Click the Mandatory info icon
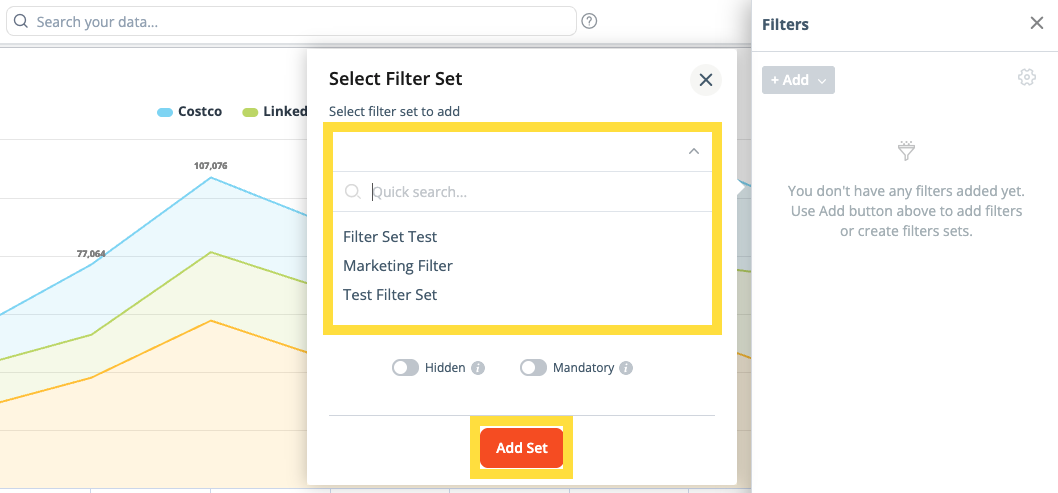1058x493 pixels. [x=626, y=368]
